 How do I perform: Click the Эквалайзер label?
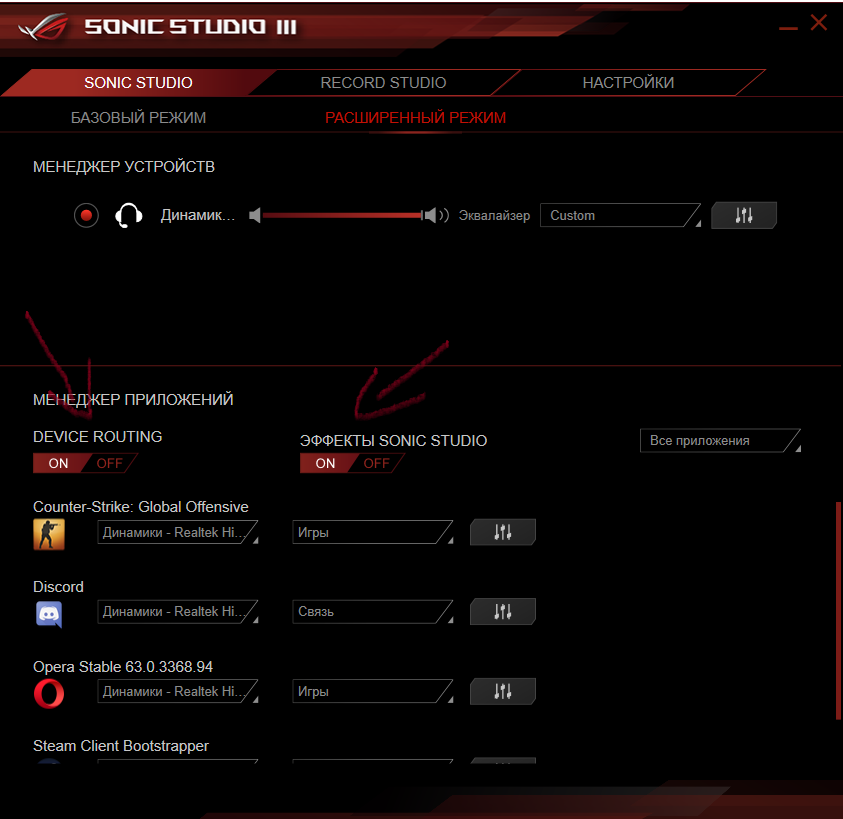[x=494, y=216]
